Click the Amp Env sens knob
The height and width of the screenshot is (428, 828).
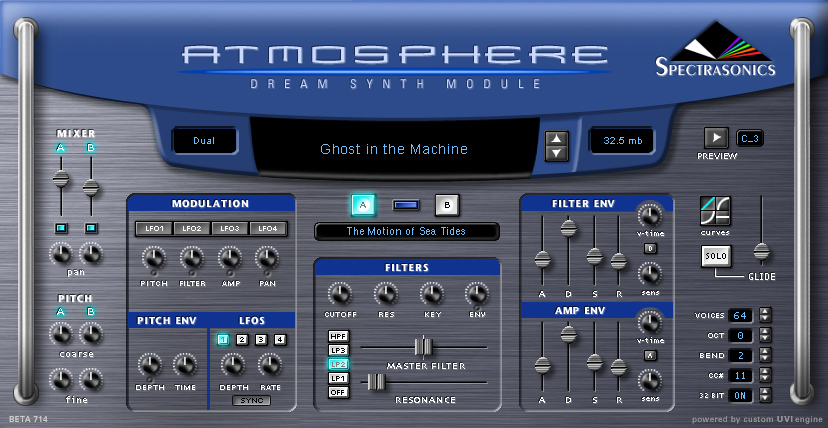[650, 380]
